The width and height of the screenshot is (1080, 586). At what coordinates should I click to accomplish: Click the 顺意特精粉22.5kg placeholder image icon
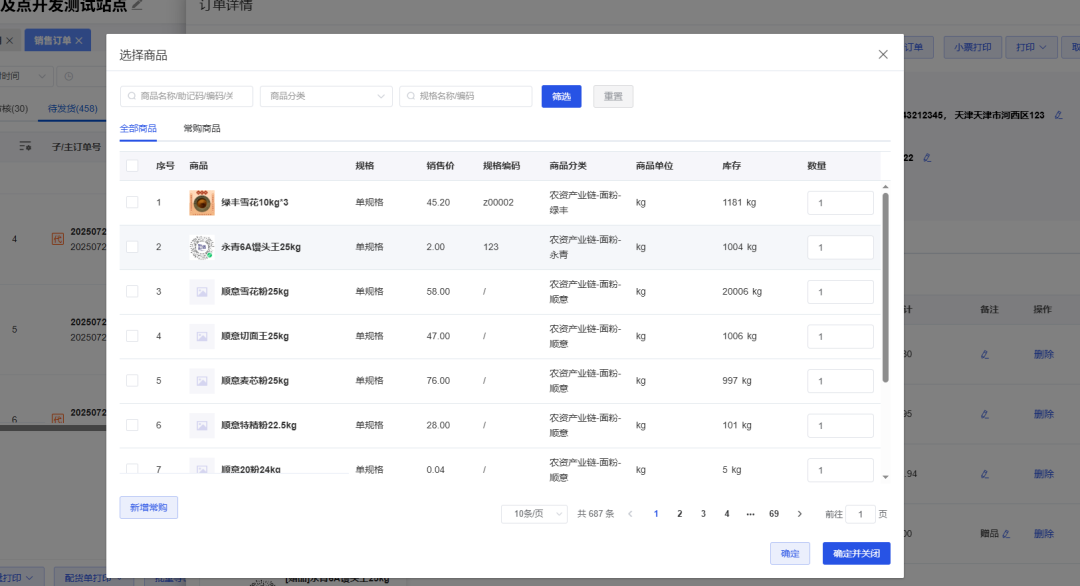202,426
